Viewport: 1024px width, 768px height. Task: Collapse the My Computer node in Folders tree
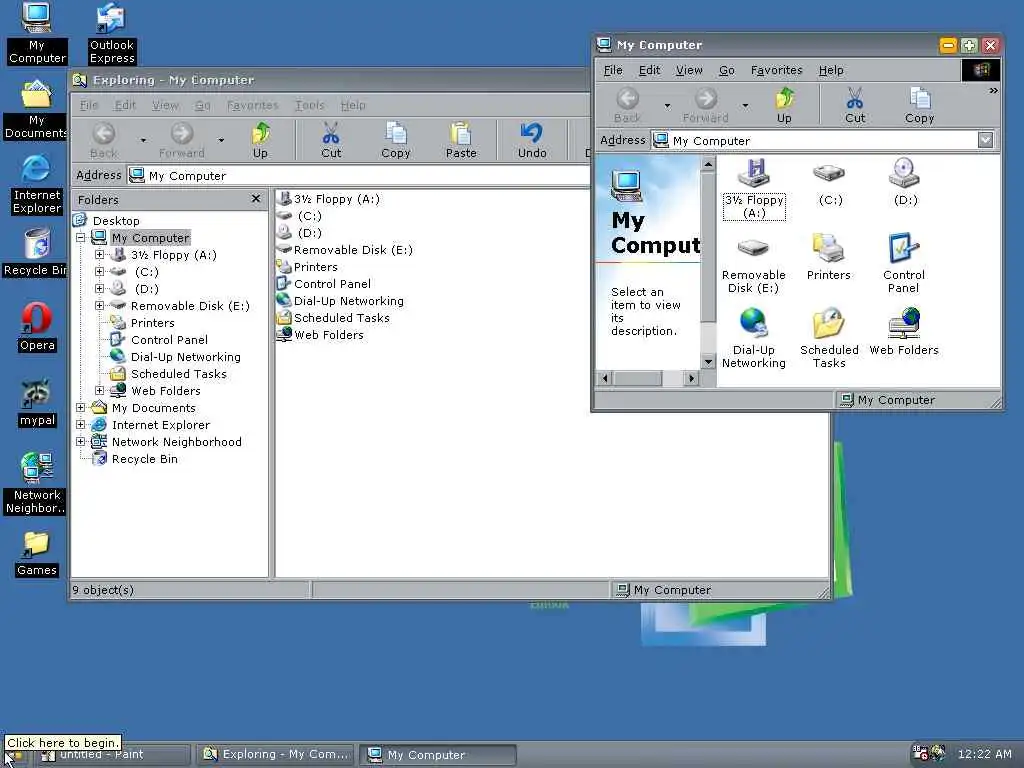(x=80, y=238)
